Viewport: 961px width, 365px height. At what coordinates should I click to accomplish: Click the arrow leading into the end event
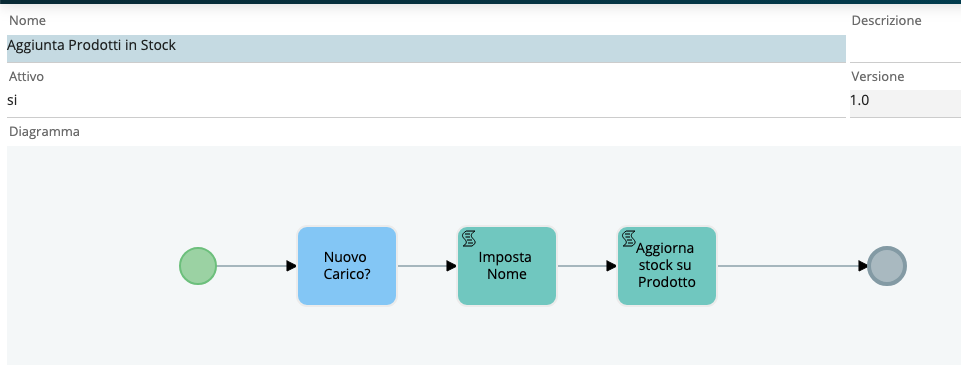pyautogui.click(x=792, y=266)
